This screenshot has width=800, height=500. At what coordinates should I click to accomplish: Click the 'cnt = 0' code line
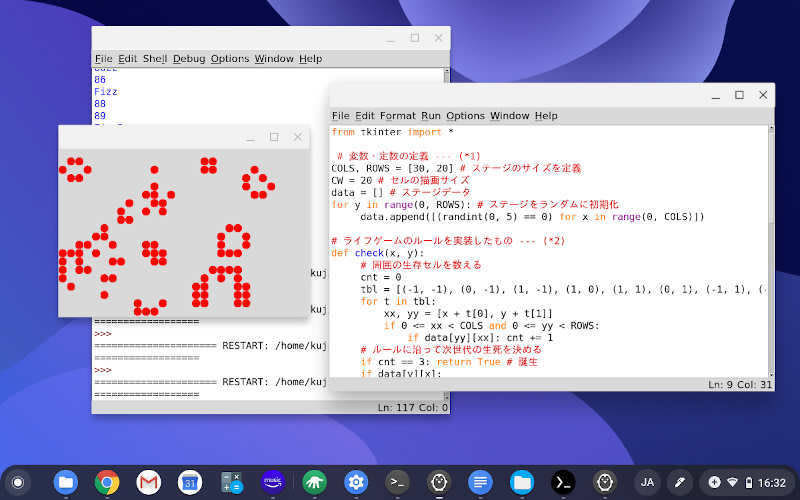point(381,277)
